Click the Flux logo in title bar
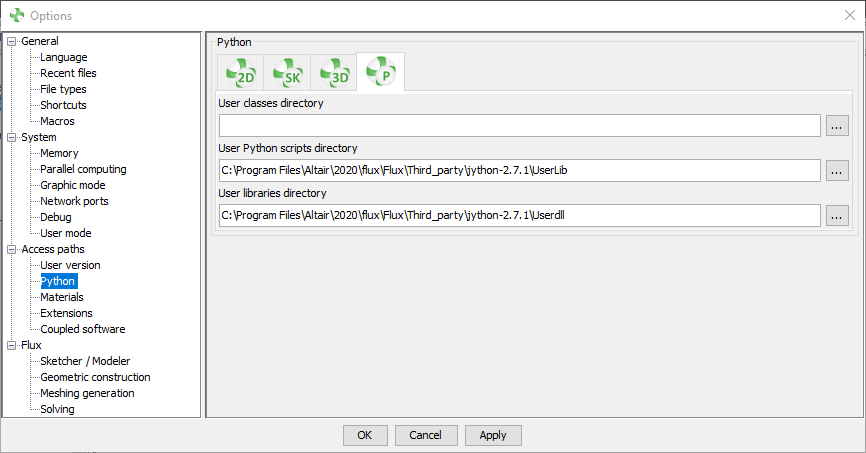 16,16
